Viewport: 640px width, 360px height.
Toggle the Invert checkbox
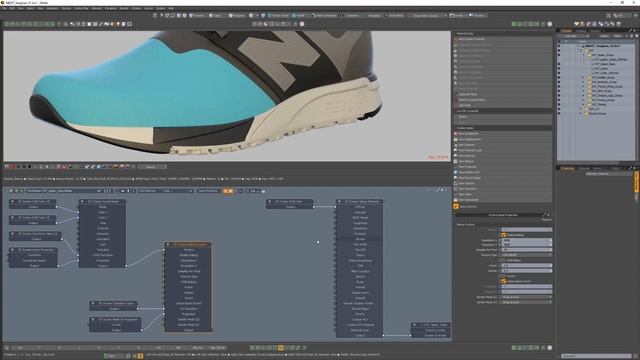[x=503, y=276]
